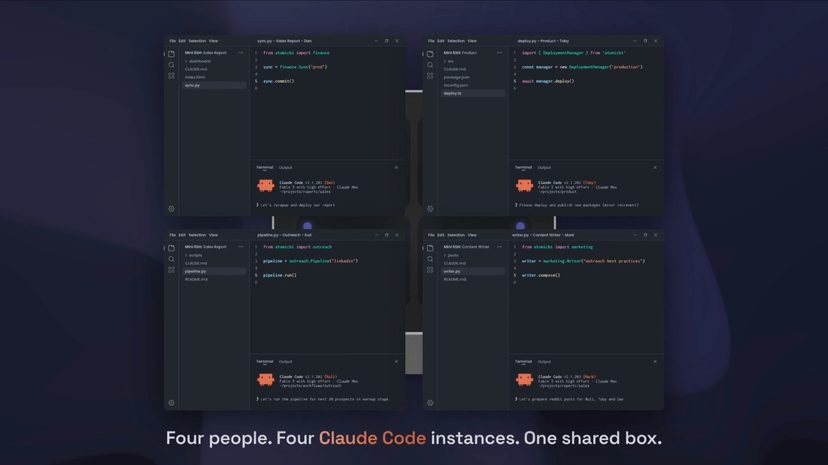Close terminal panel in sync.py window

[x=397, y=167]
